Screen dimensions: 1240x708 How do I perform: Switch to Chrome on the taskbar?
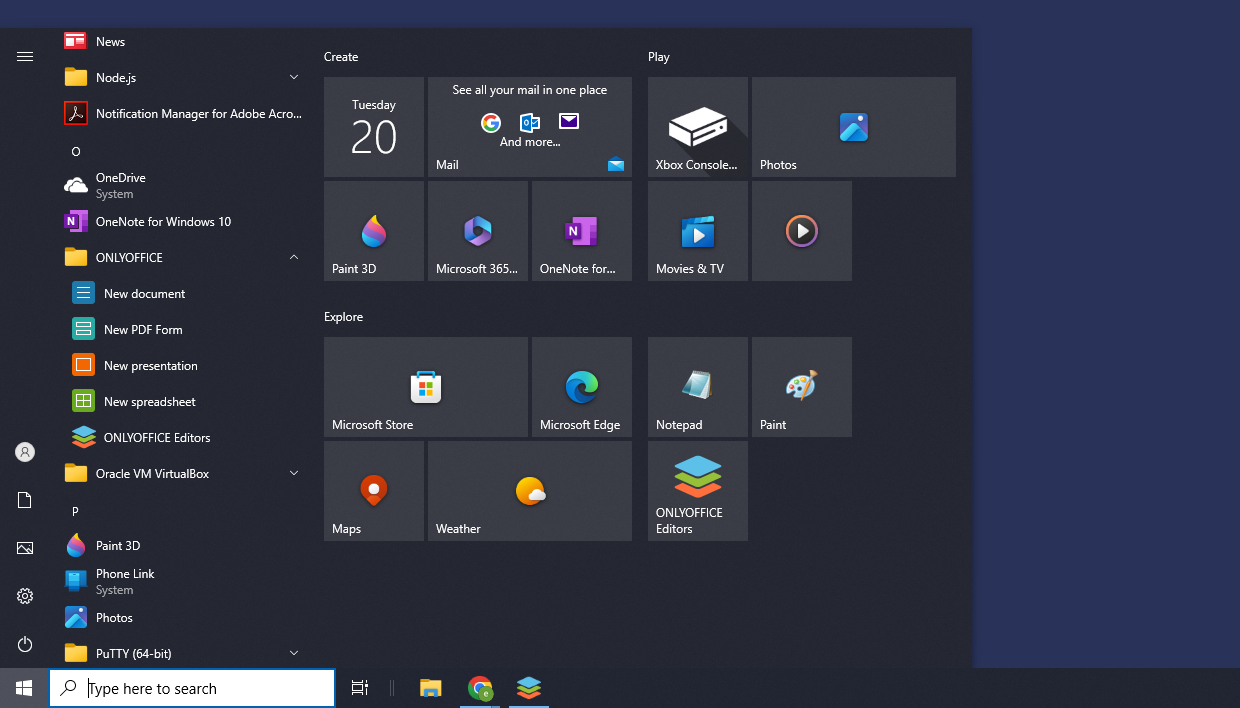480,688
